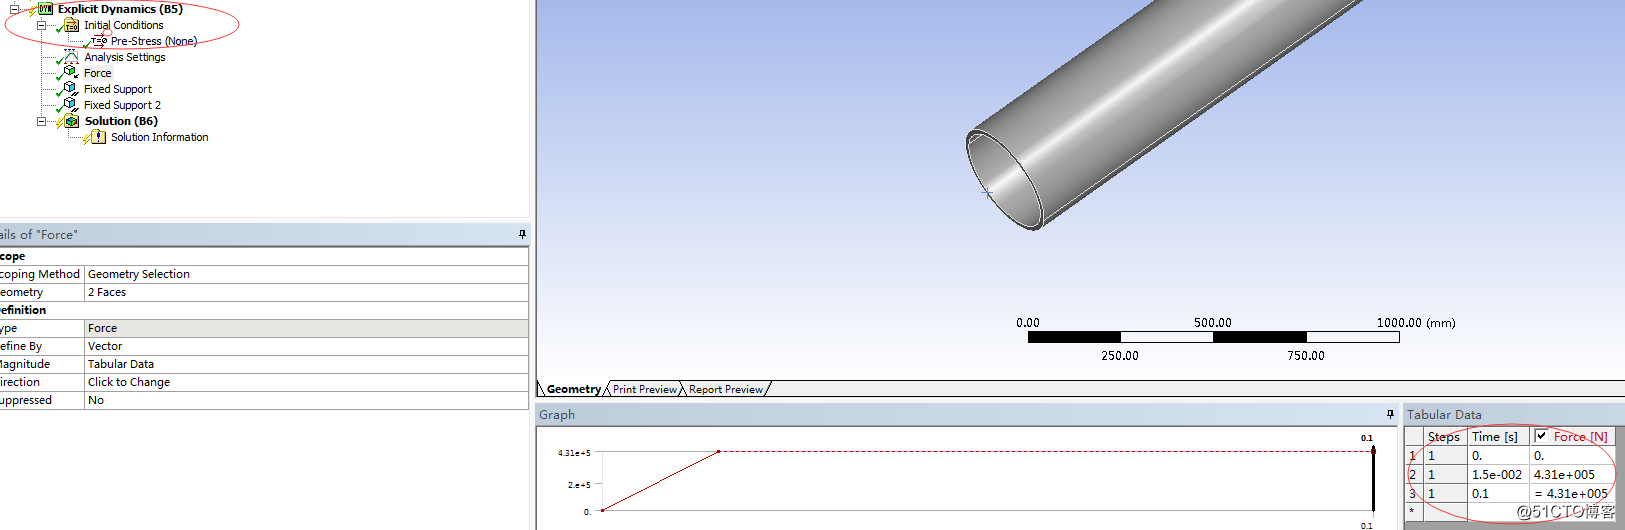The height and width of the screenshot is (530, 1625).
Task: Select table row header 1
Action: pyautogui.click(x=1414, y=456)
